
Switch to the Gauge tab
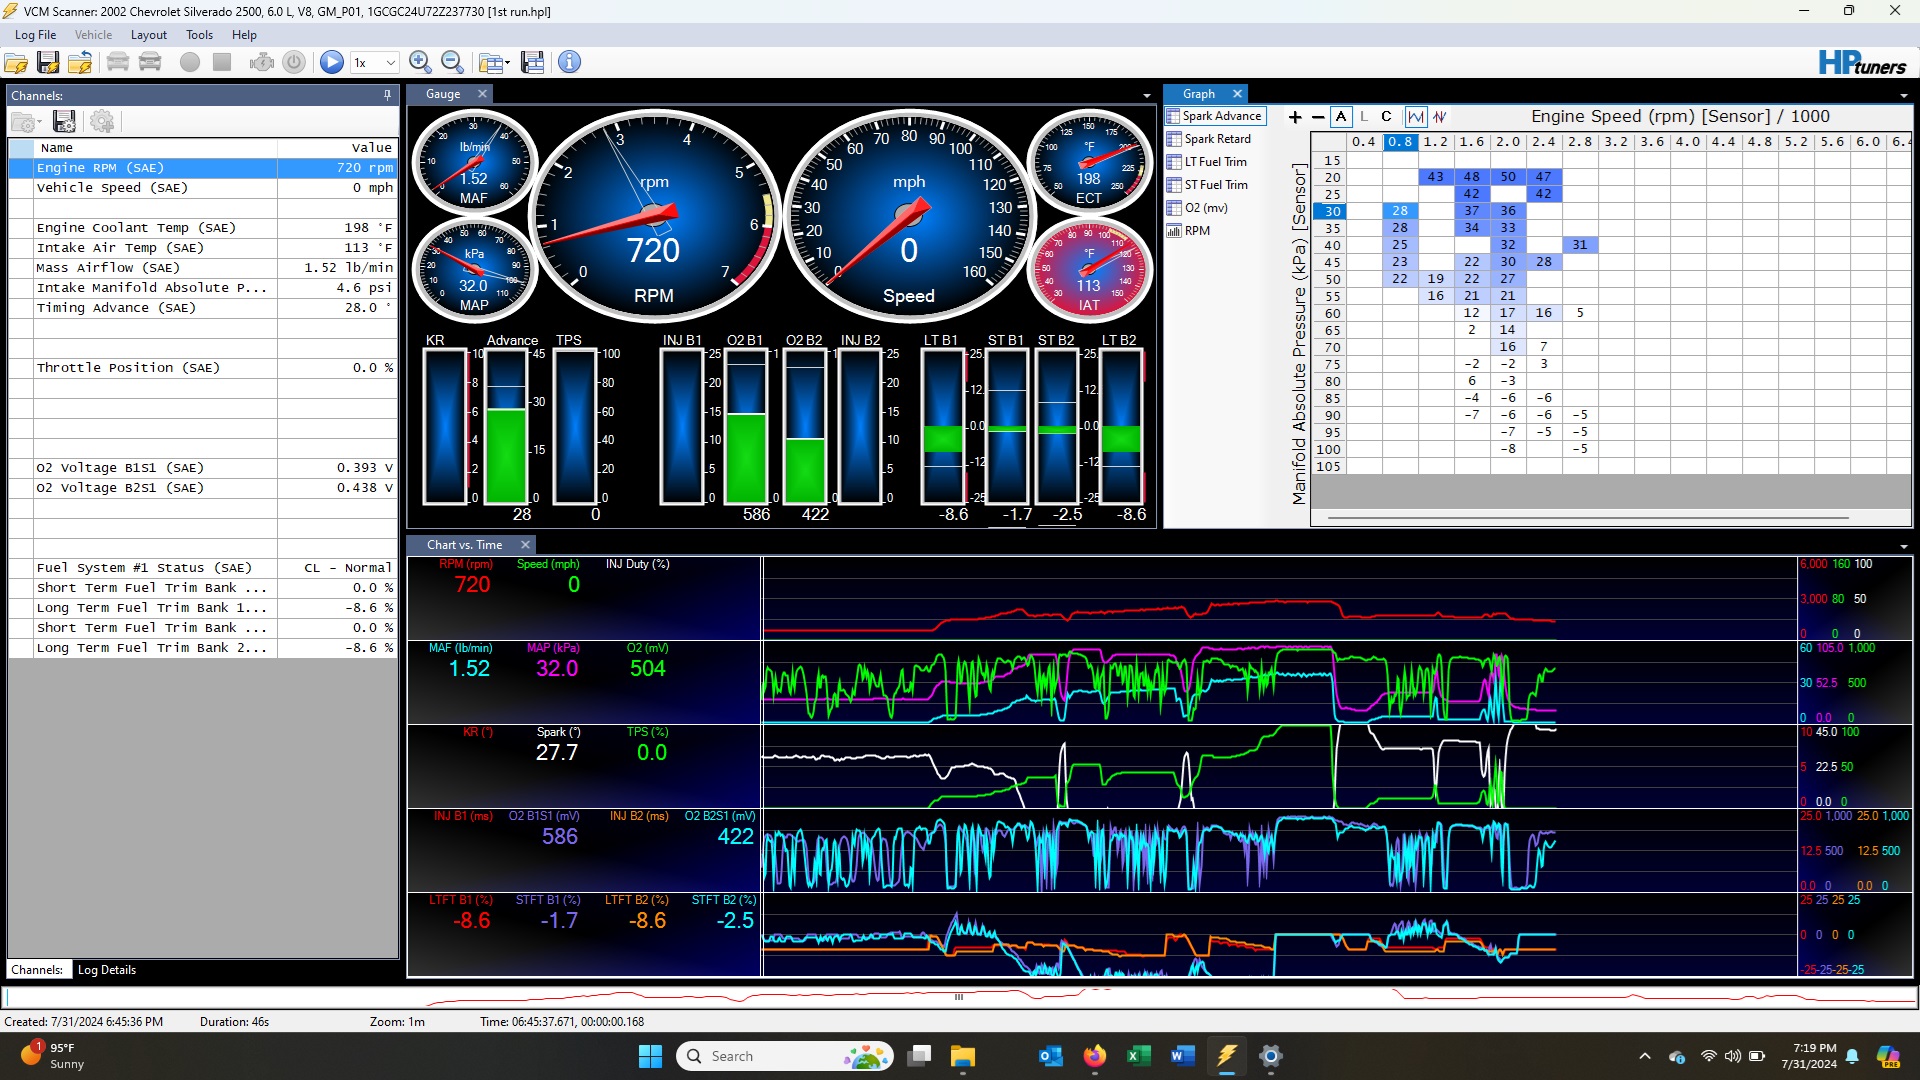point(443,94)
